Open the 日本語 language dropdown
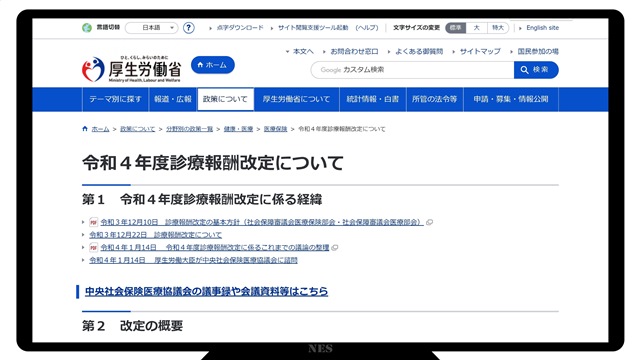This screenshot has height=360, width=640. tap(151, 28)
